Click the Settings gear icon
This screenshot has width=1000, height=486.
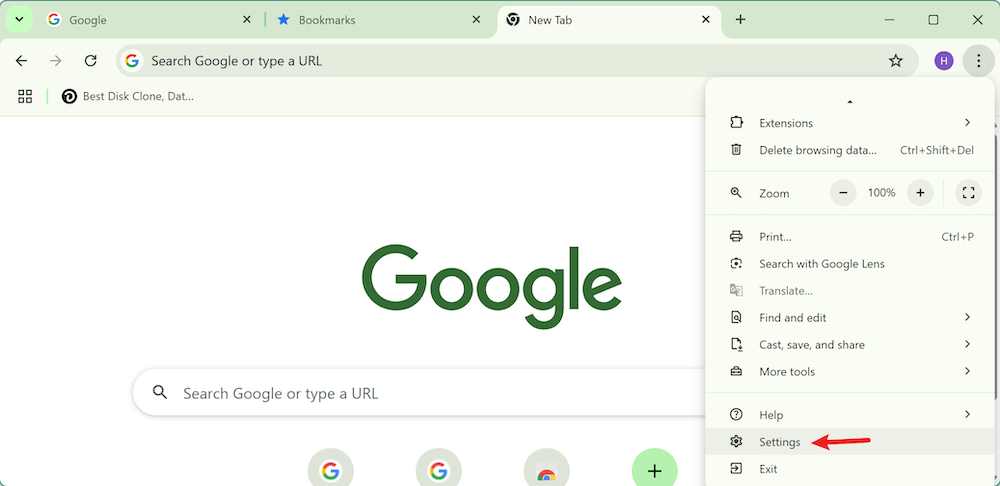736,441
